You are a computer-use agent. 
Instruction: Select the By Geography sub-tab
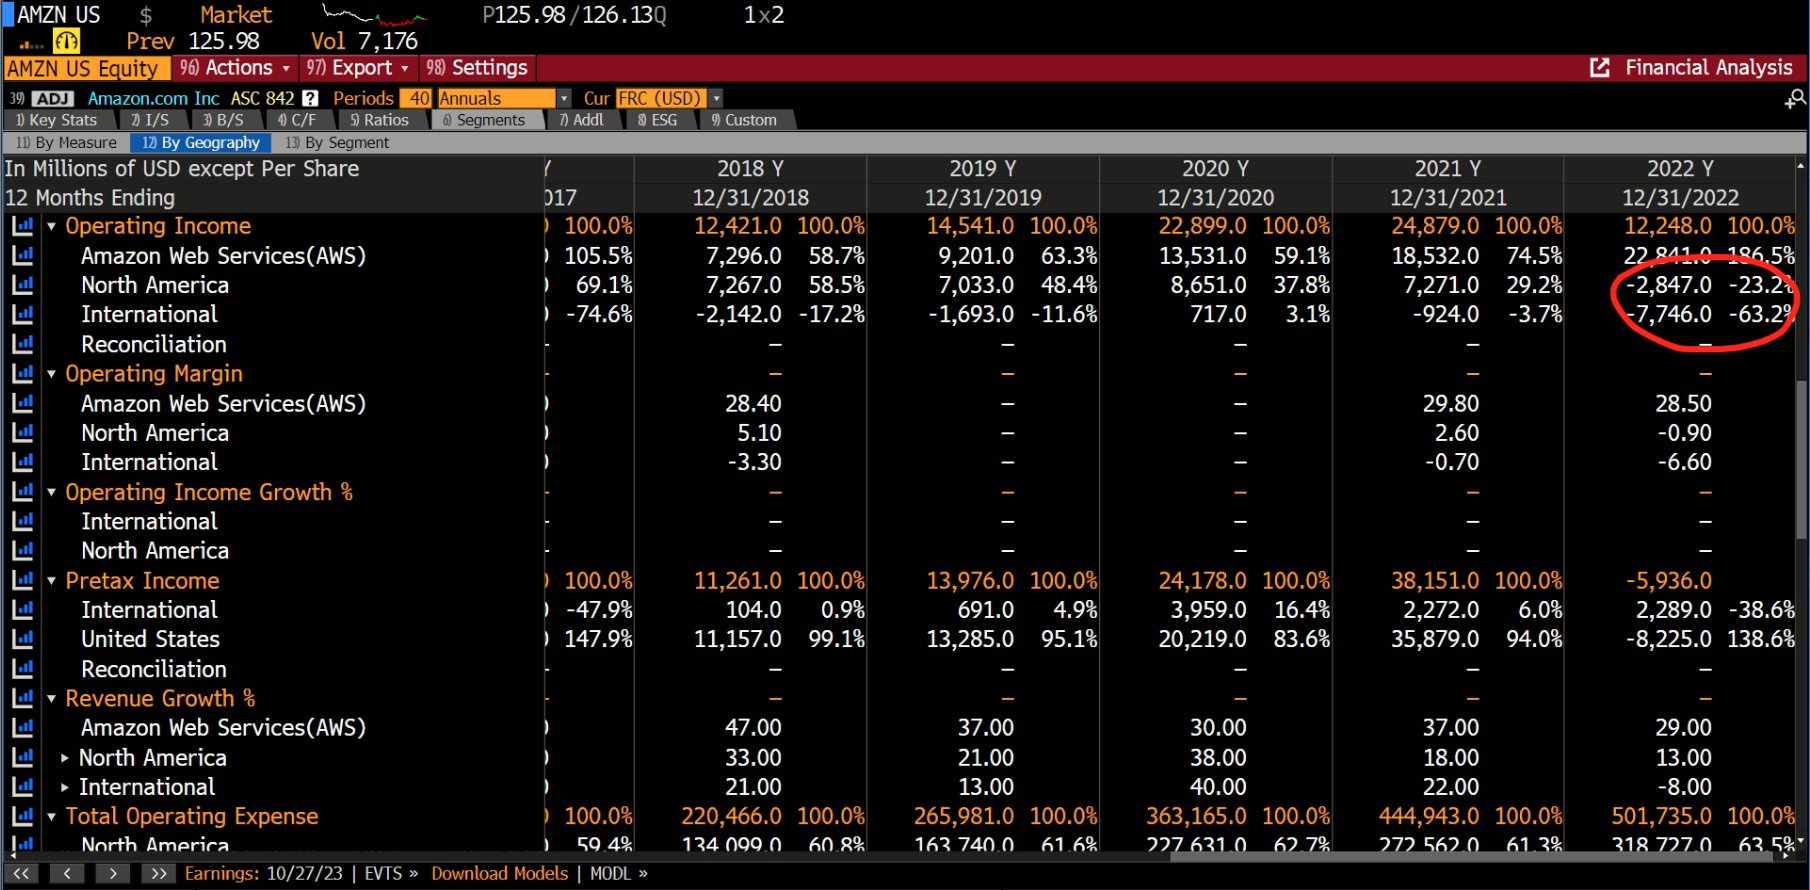(x=201, y=143)
